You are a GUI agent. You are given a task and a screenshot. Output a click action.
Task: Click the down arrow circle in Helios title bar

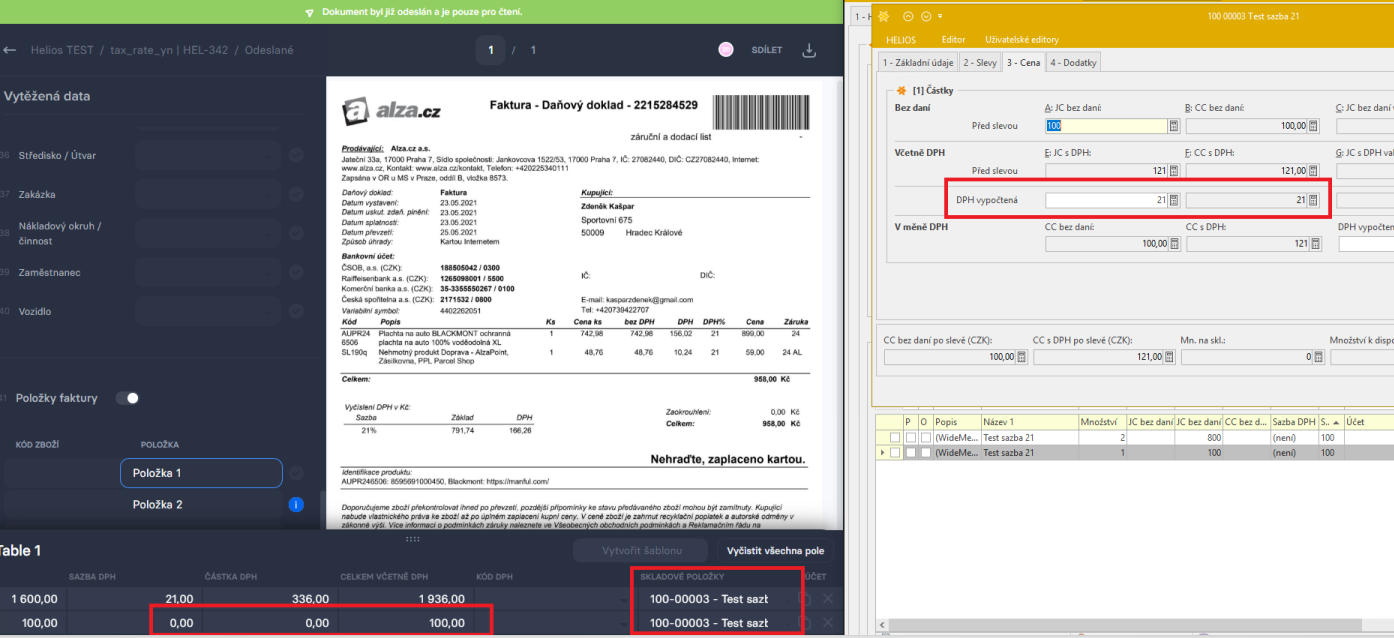click(926, 16)
